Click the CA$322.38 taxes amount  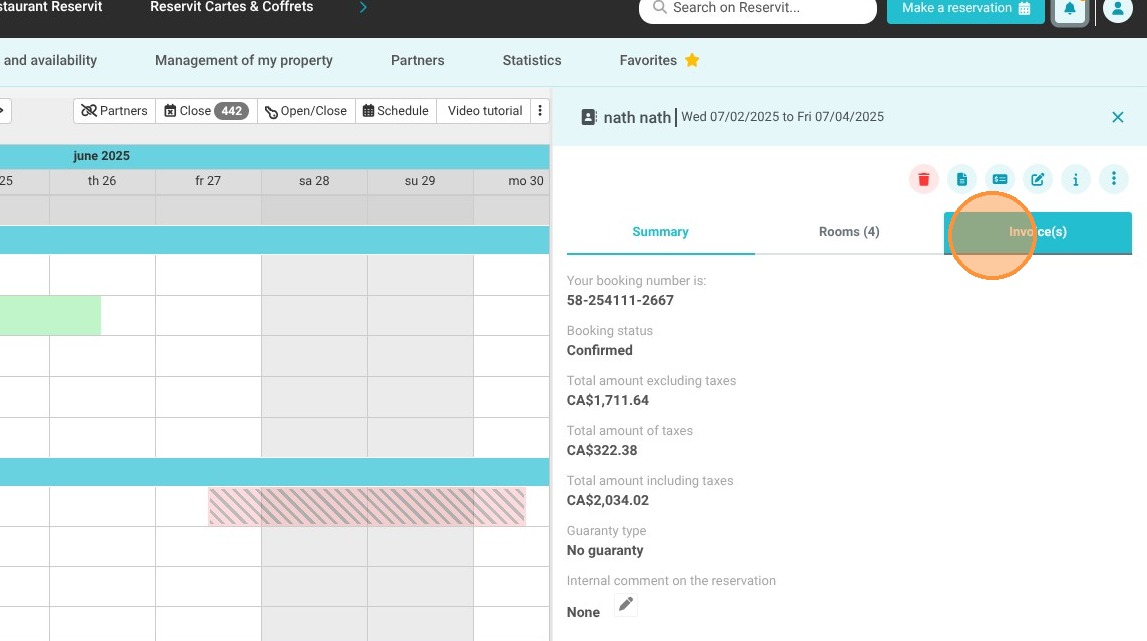pyautogui.click(x=602, y=450)
